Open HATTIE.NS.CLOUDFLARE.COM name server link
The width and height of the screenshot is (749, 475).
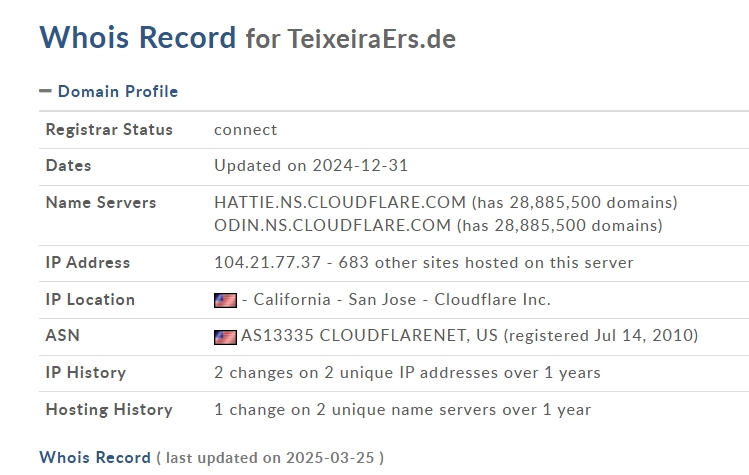[x=340, y=203]
